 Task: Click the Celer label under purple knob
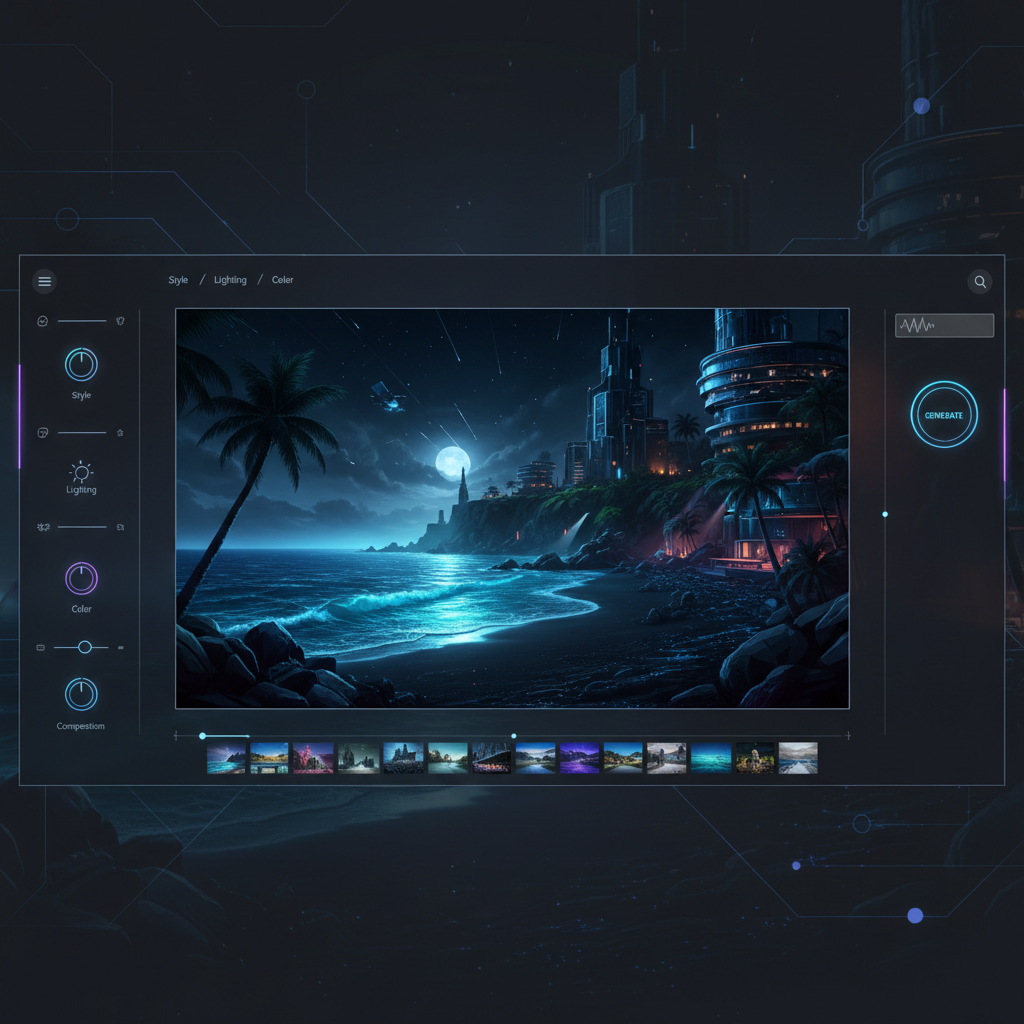coord(81,609)
